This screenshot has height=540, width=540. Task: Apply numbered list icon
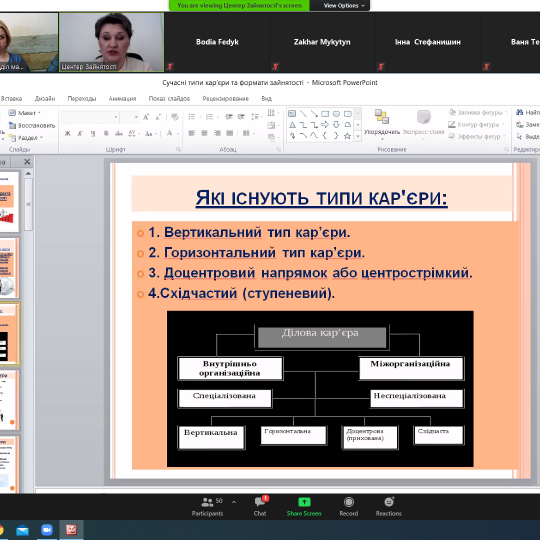pyautogui.click(x=210, y=117)
